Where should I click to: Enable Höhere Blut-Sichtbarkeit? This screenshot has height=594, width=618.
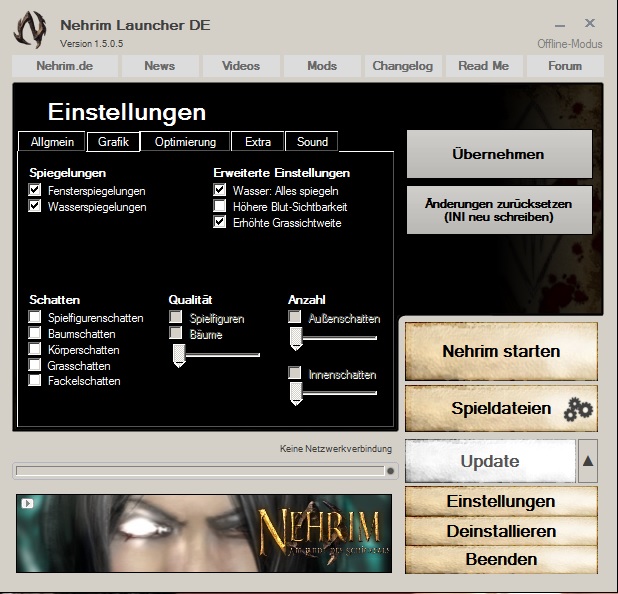point(220,206)
